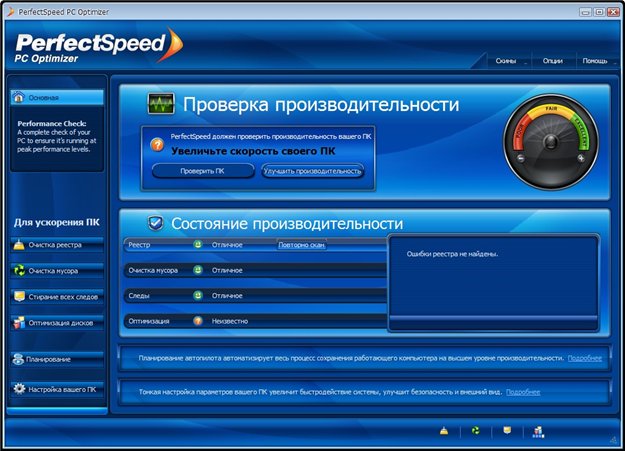This screenshot has width=625, height=451.
Task: Open Оптимизация дисков from sidebar
Action: click(x=57, y=323)
